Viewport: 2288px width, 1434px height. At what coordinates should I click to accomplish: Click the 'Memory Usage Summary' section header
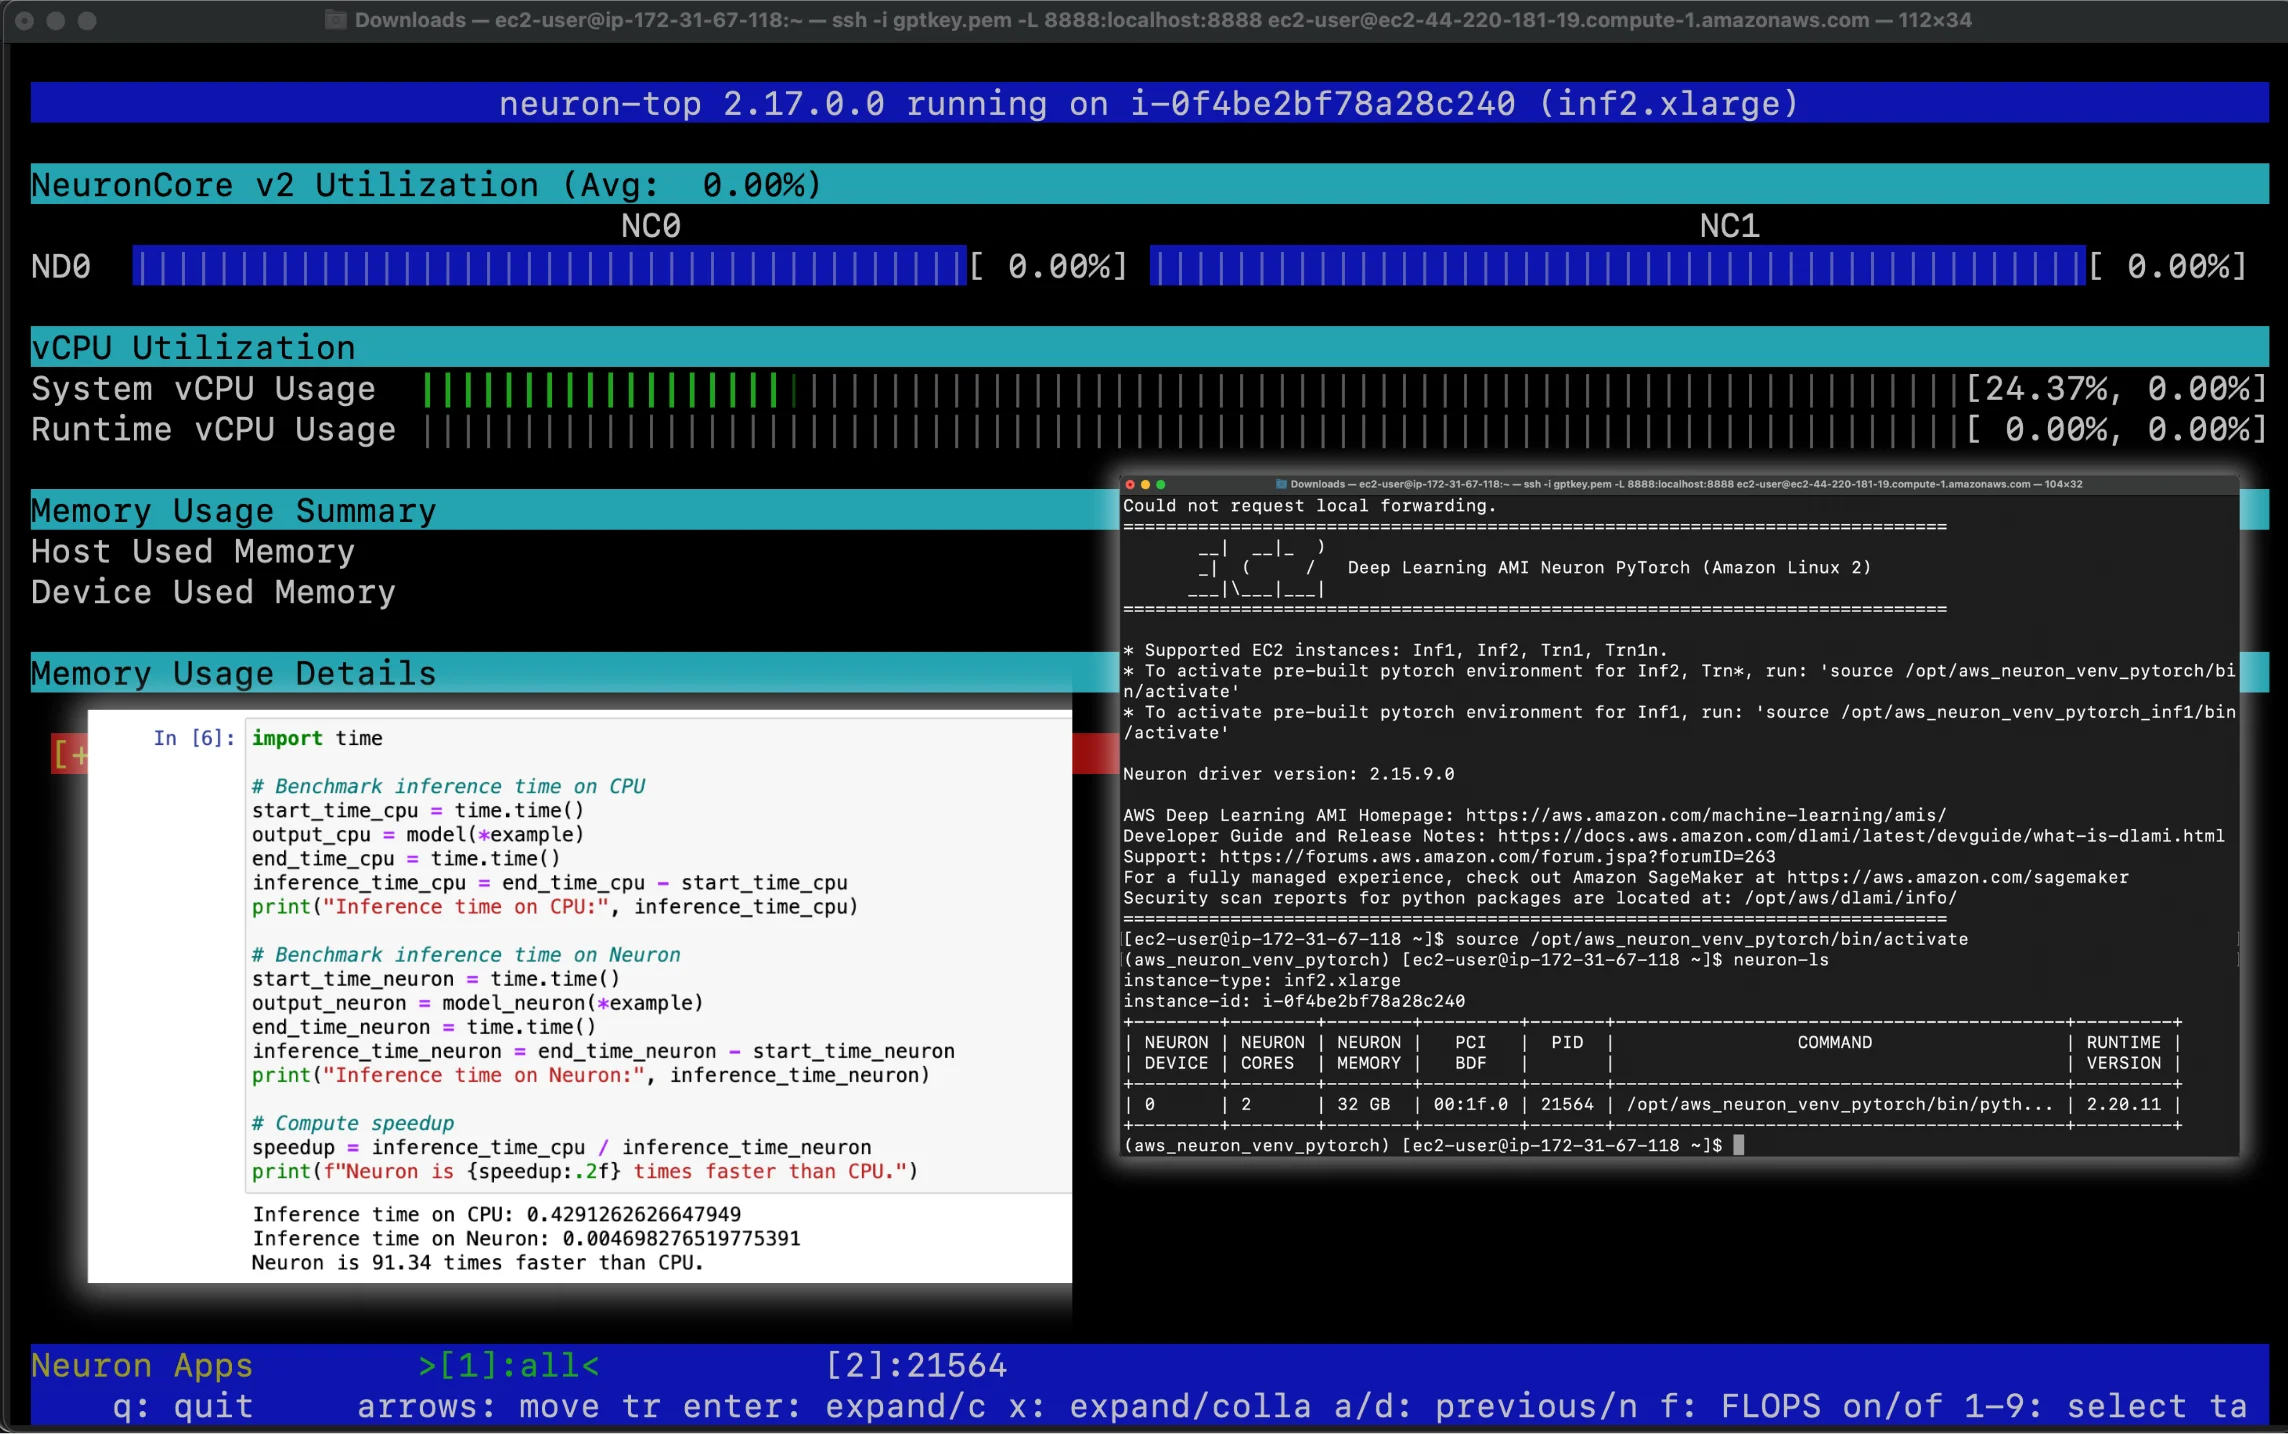tap(574, 510)
